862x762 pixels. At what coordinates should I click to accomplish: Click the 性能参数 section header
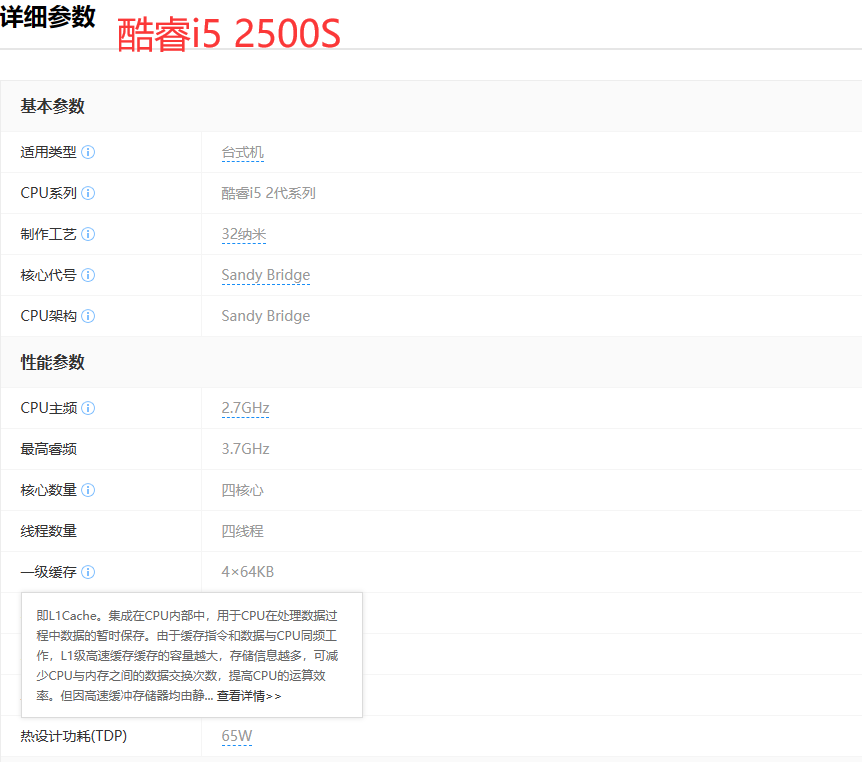[52, 362]
